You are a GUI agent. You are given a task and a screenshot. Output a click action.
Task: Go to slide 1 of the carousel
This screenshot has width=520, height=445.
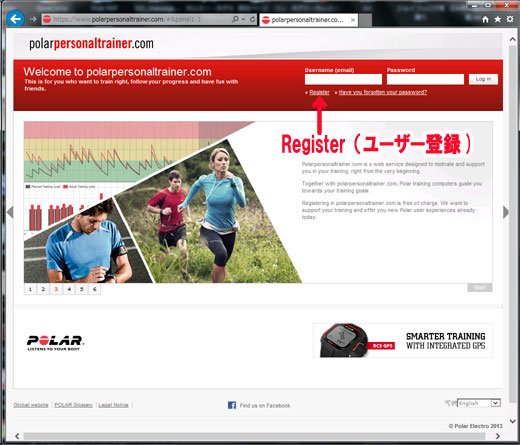pyautogui.click(x=30, y=289)
